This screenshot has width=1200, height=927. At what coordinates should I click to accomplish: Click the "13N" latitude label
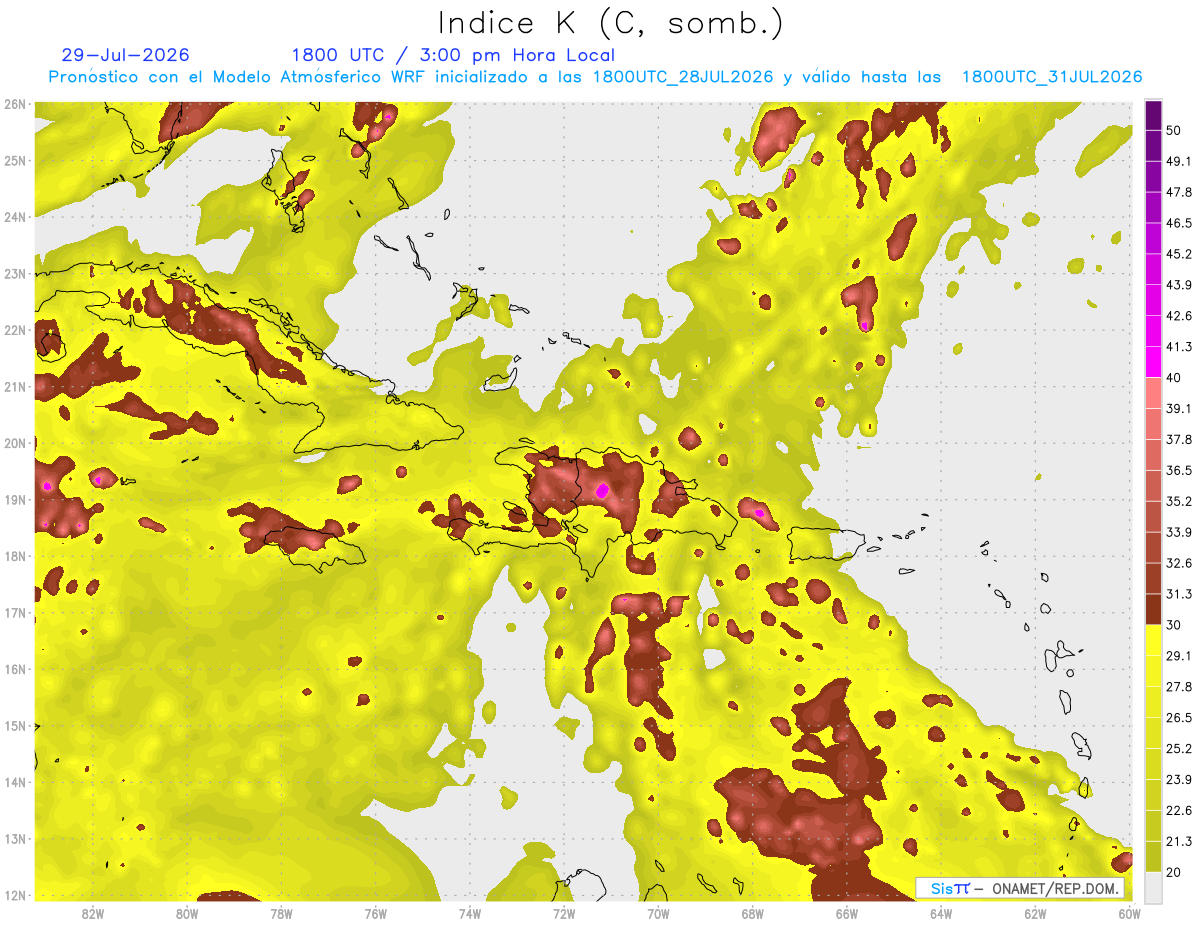tap(15, 839)
